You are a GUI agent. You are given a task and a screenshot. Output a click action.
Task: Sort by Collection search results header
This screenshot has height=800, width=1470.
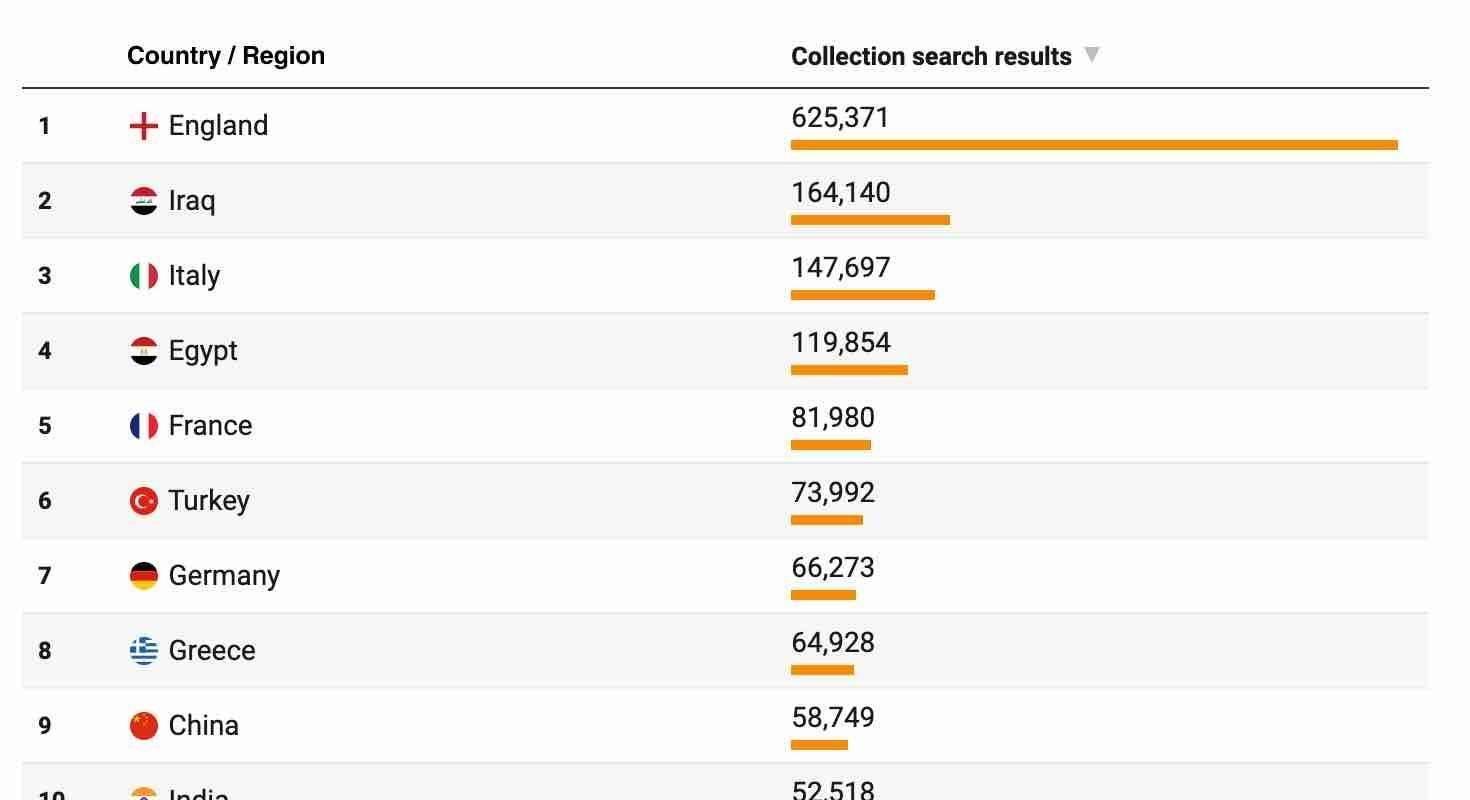pyautogui.click(x=931, y=56)
